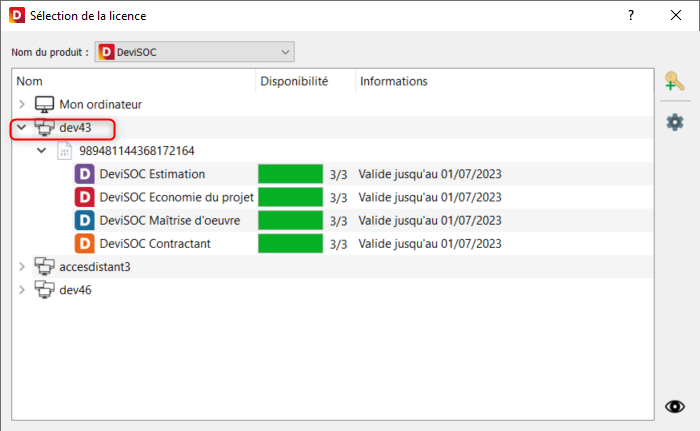Image resolution: width=700 pixels, height=431 pixels.
Task: Select the DeviSOC Contractant license
Action: click(x=155, y=244)
